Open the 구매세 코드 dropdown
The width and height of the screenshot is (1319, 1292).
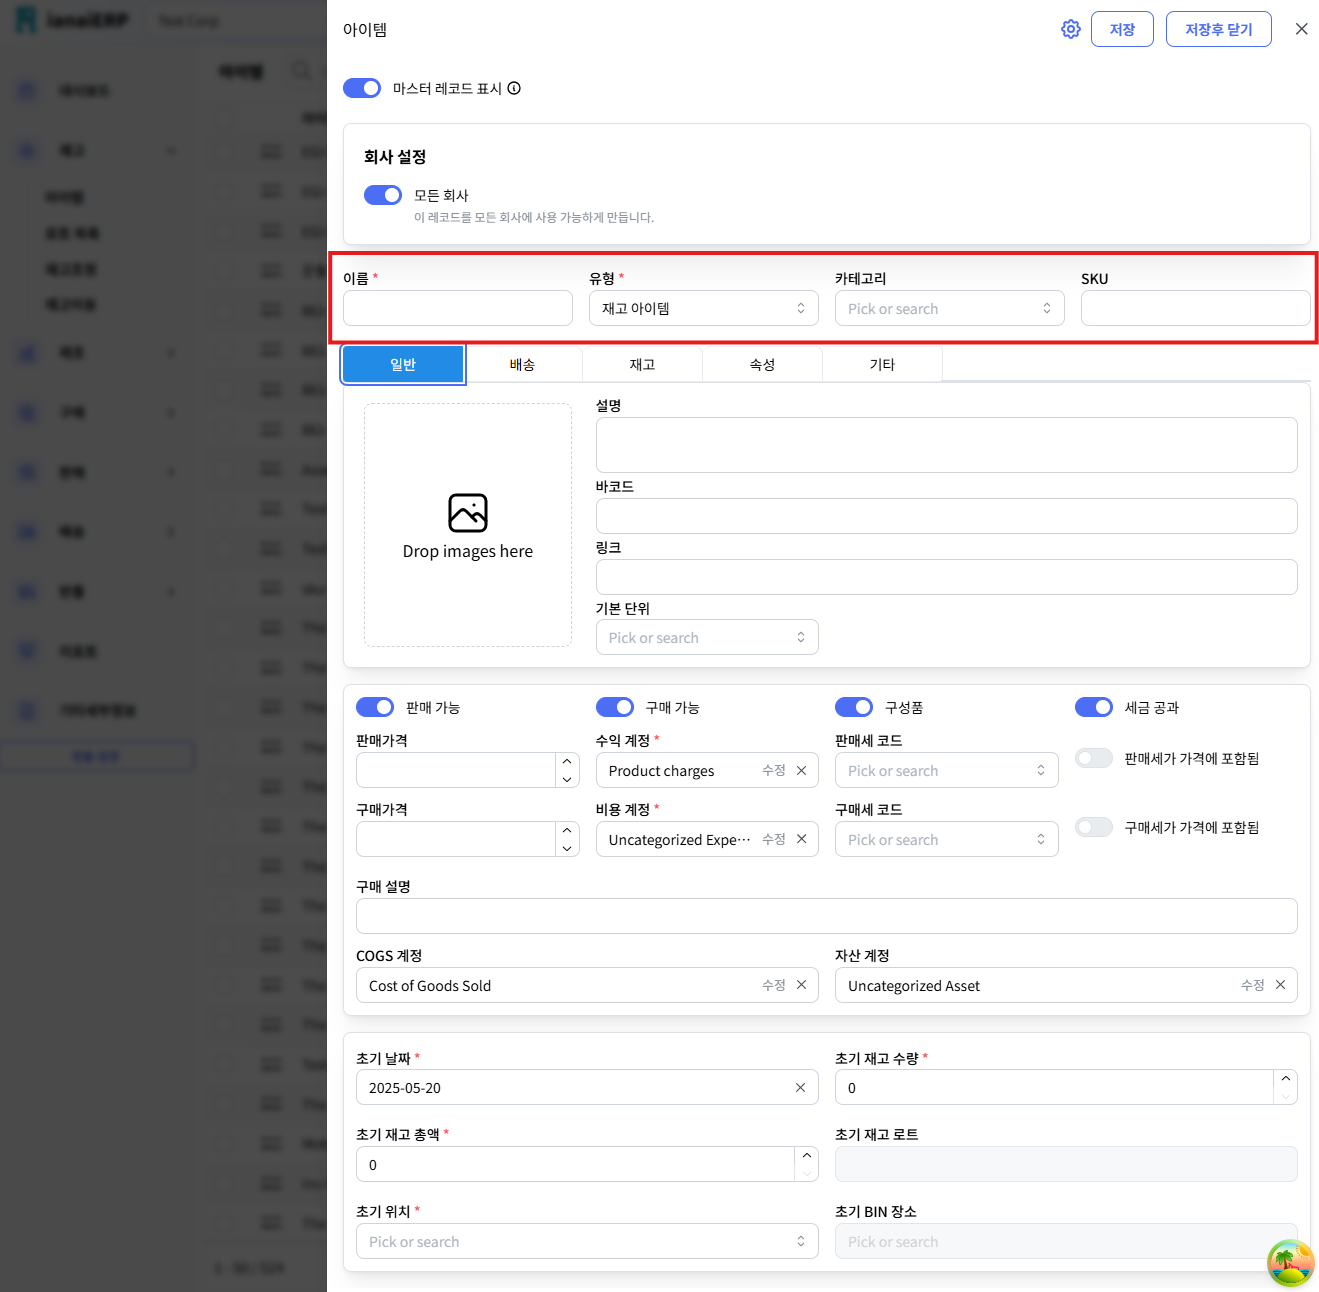(947, 839)
